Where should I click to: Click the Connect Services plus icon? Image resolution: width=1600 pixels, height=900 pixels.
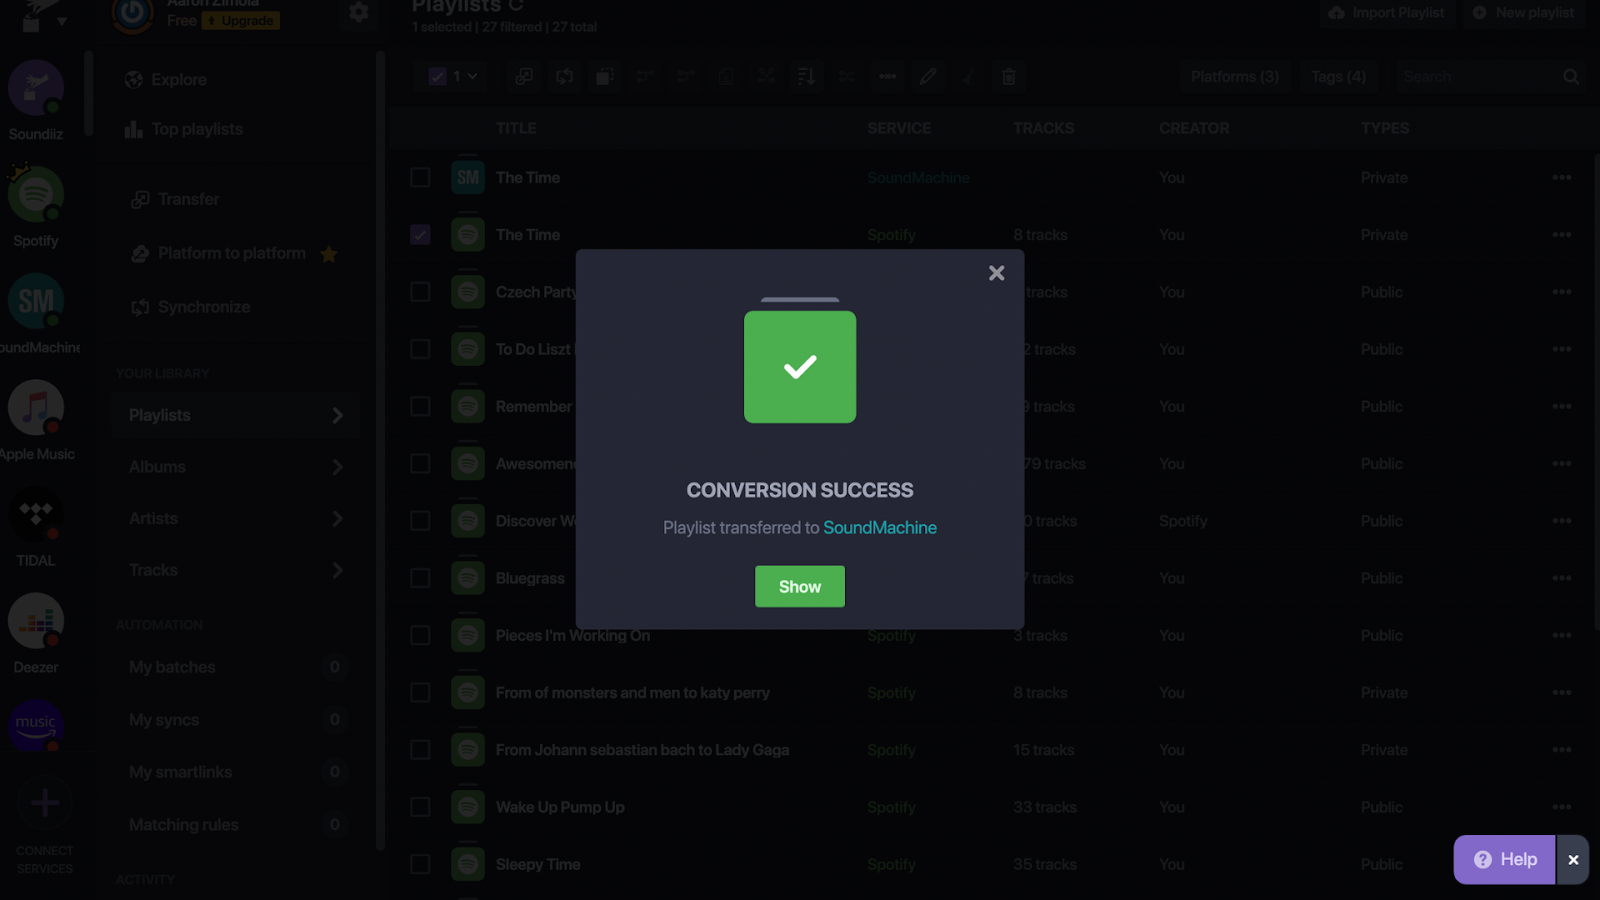point(44,803)
